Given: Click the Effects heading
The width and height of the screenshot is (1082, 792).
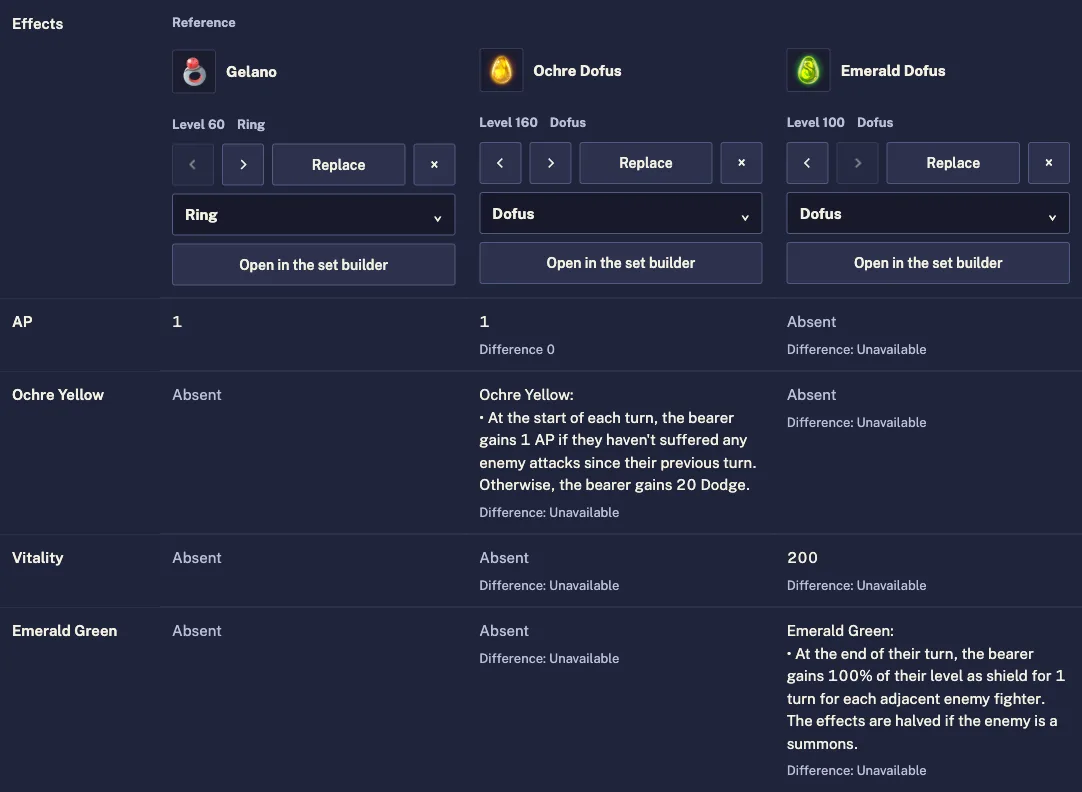Looking at the screenshot, I should pos(37,23).
